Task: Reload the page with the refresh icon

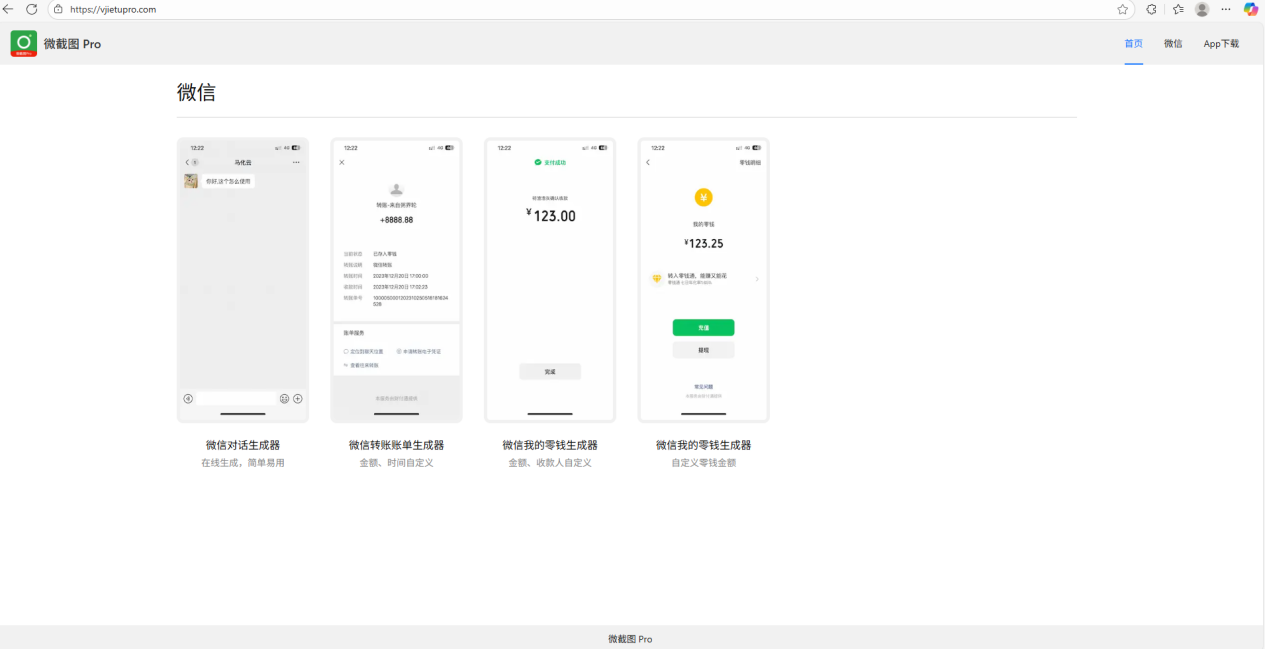Action: click(32, 9)
